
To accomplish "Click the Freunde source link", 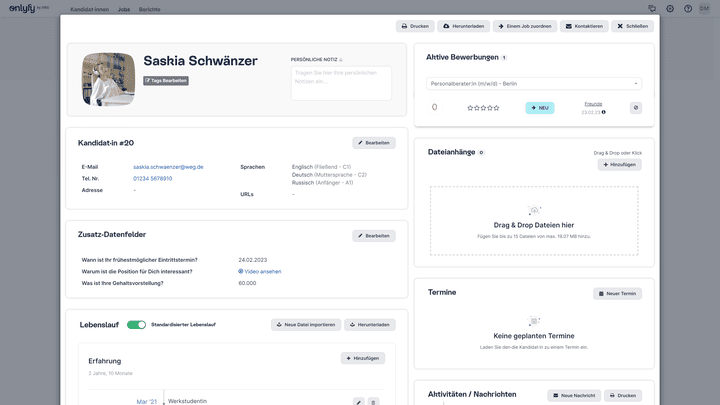I will point(593,104).
